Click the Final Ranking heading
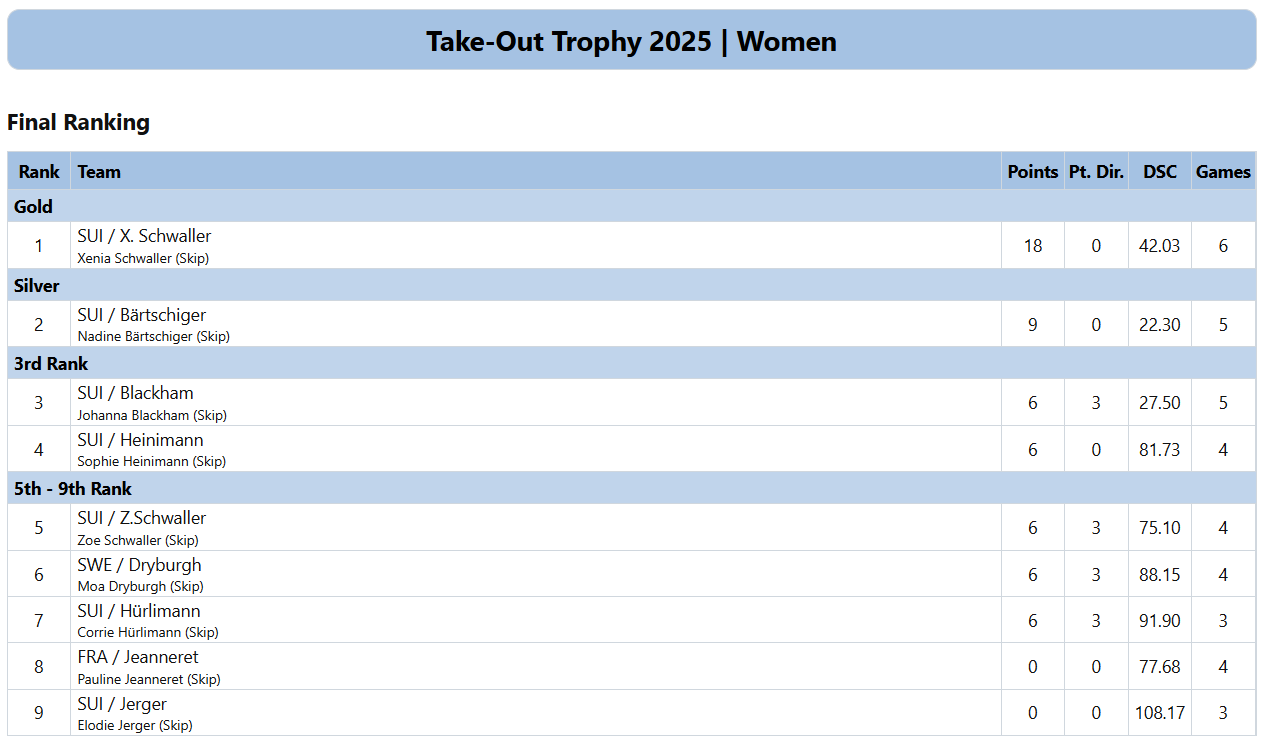The width and height of the screenshot is (1267, 750). pos(78,123)
